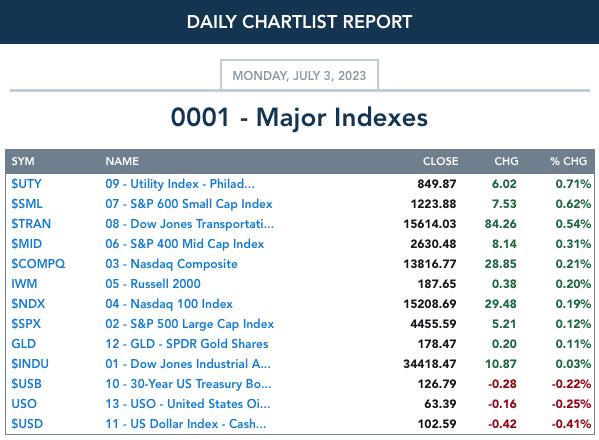Open 10 - 30-Year US Treasury Bond chart

(188, 384)
